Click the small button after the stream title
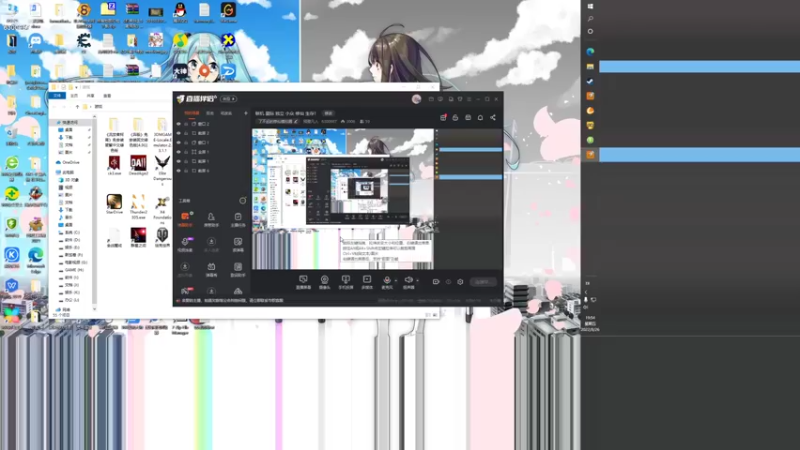Image resolution: width=800 pixels, height=450 pixels. 329,113
